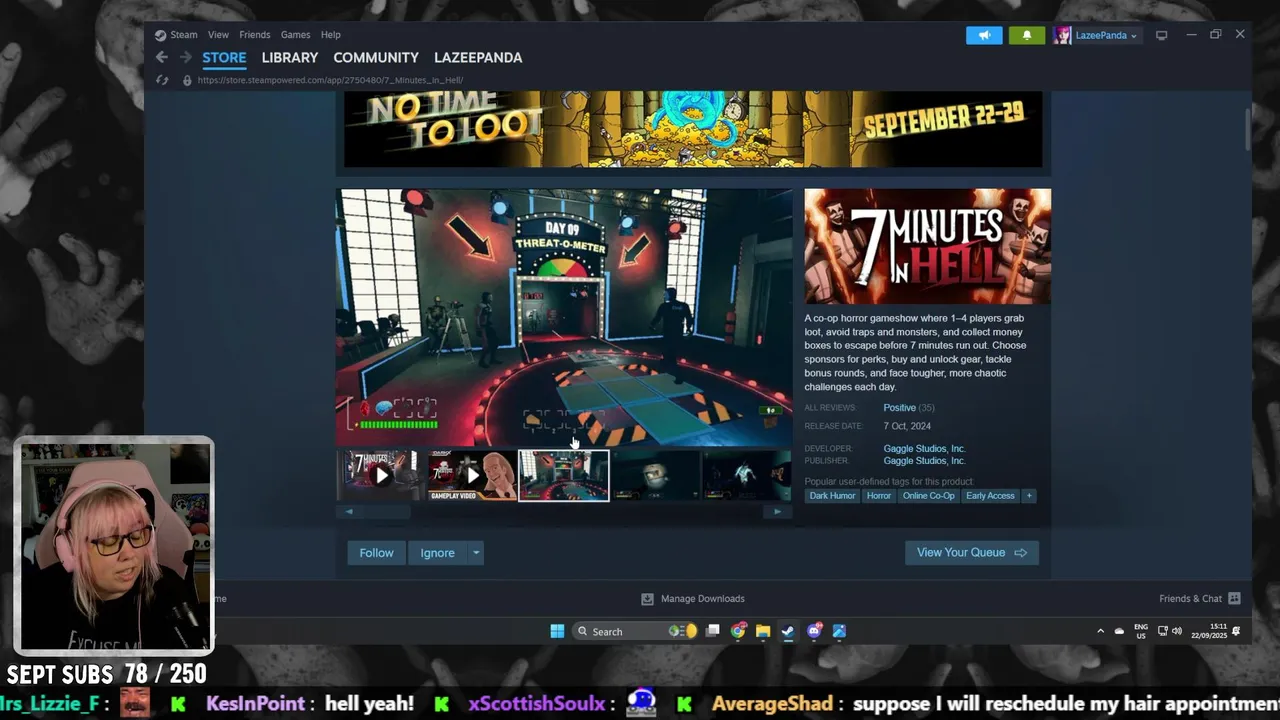Expand more tags with the plus button
This screenshot has height=720, width=1280.
coord(1028,496)
